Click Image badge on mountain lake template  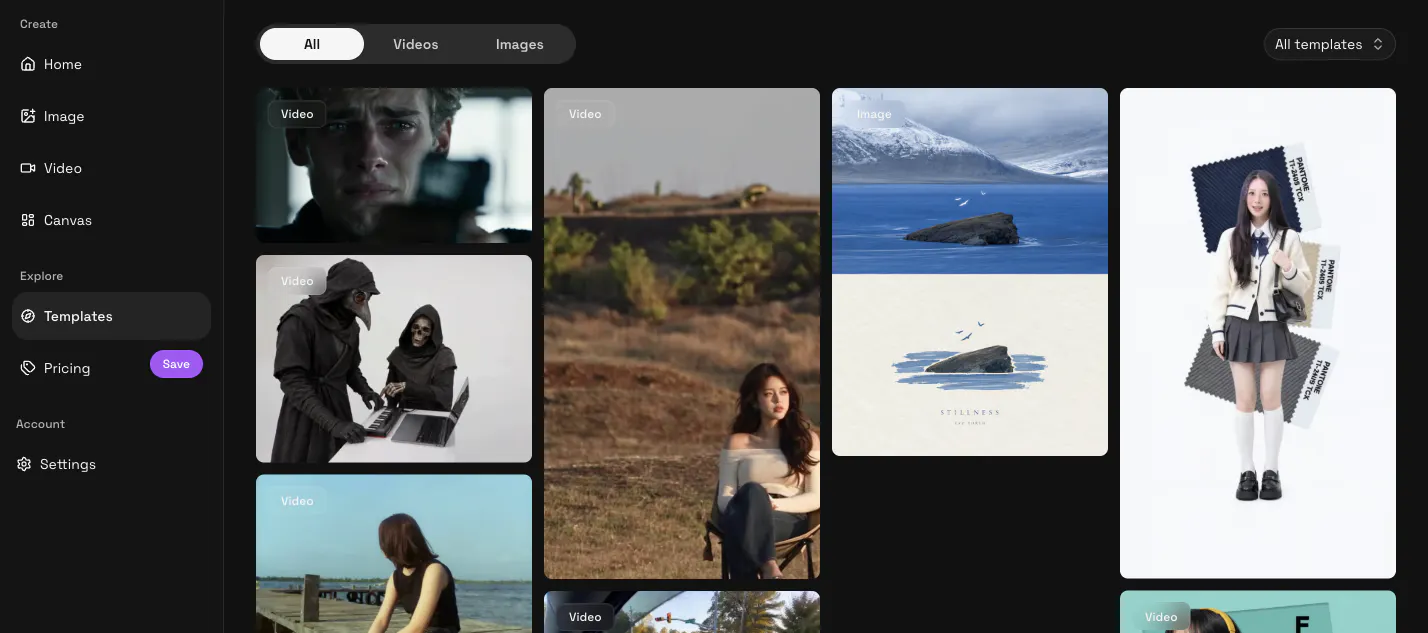pos(874,114)
